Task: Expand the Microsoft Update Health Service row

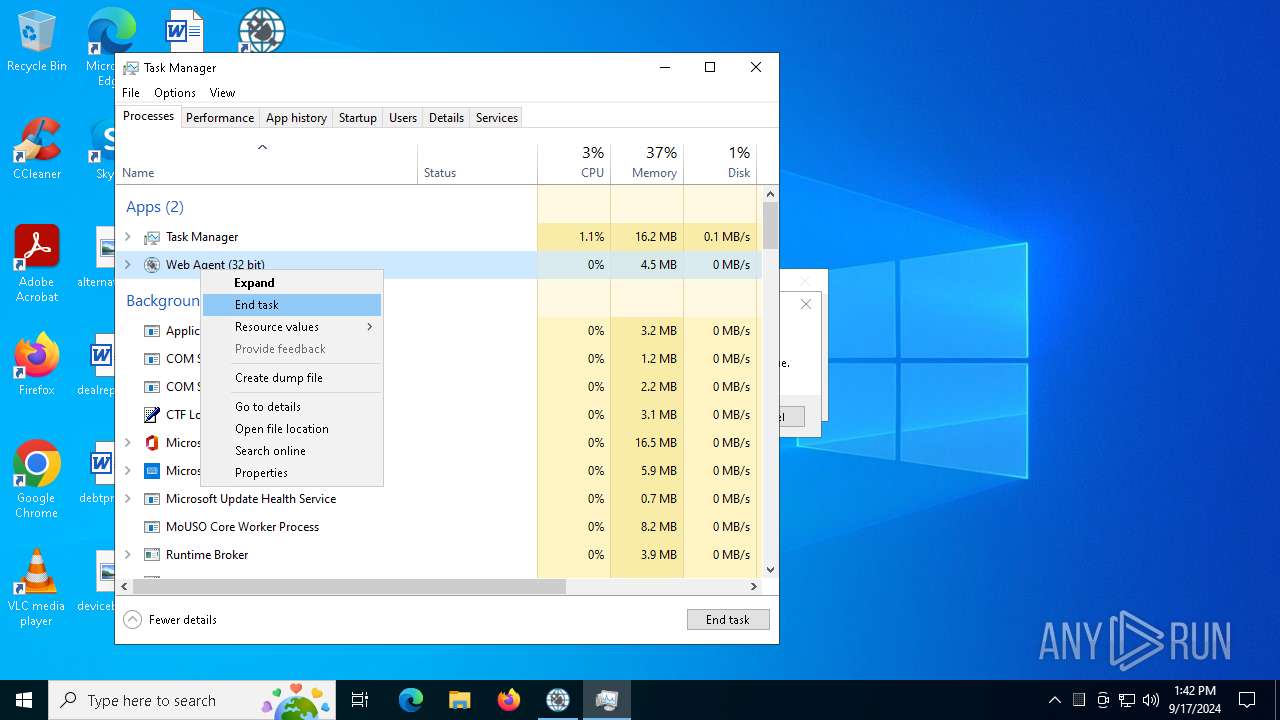Action: coord(127,499)
